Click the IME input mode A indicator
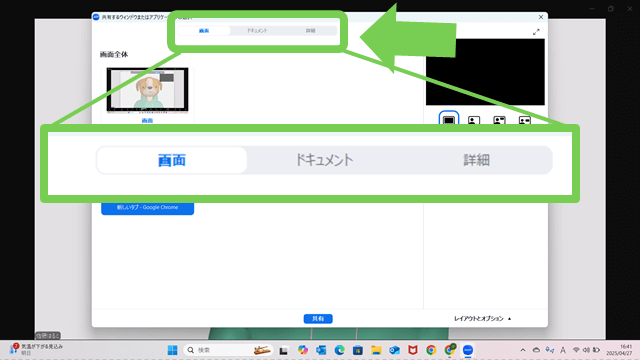 [x=563, y=350]
